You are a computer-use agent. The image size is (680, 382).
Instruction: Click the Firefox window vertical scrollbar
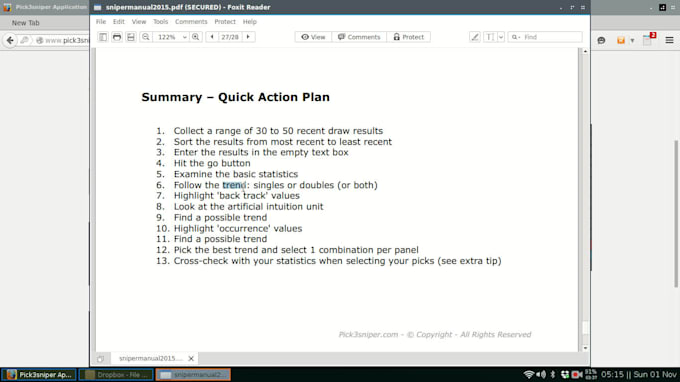point(676,213)
